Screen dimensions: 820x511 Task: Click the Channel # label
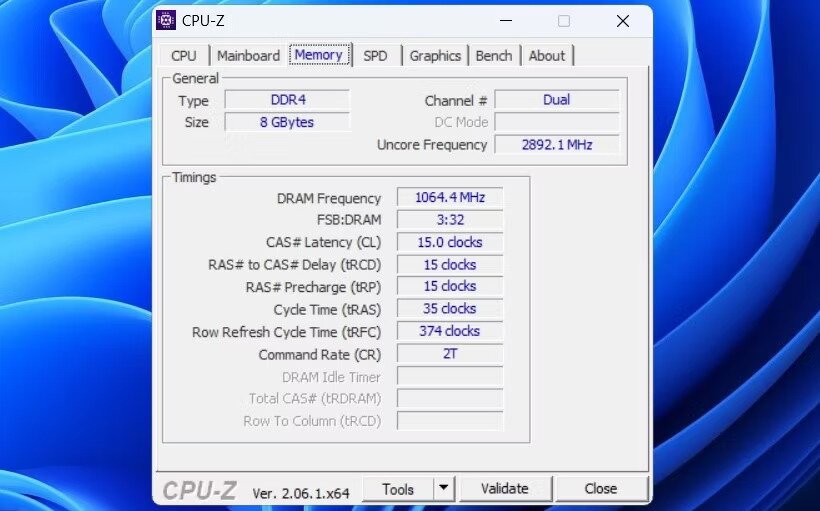456,101
